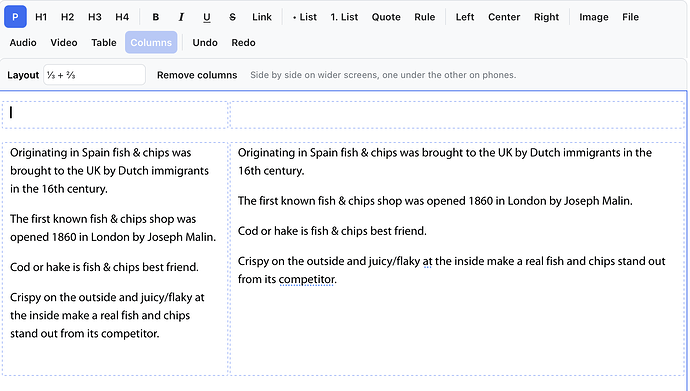The width and height of the screenshot is (690, 391).
Task: Place cursor in empty top-right column cell
Action: [457, 115]
